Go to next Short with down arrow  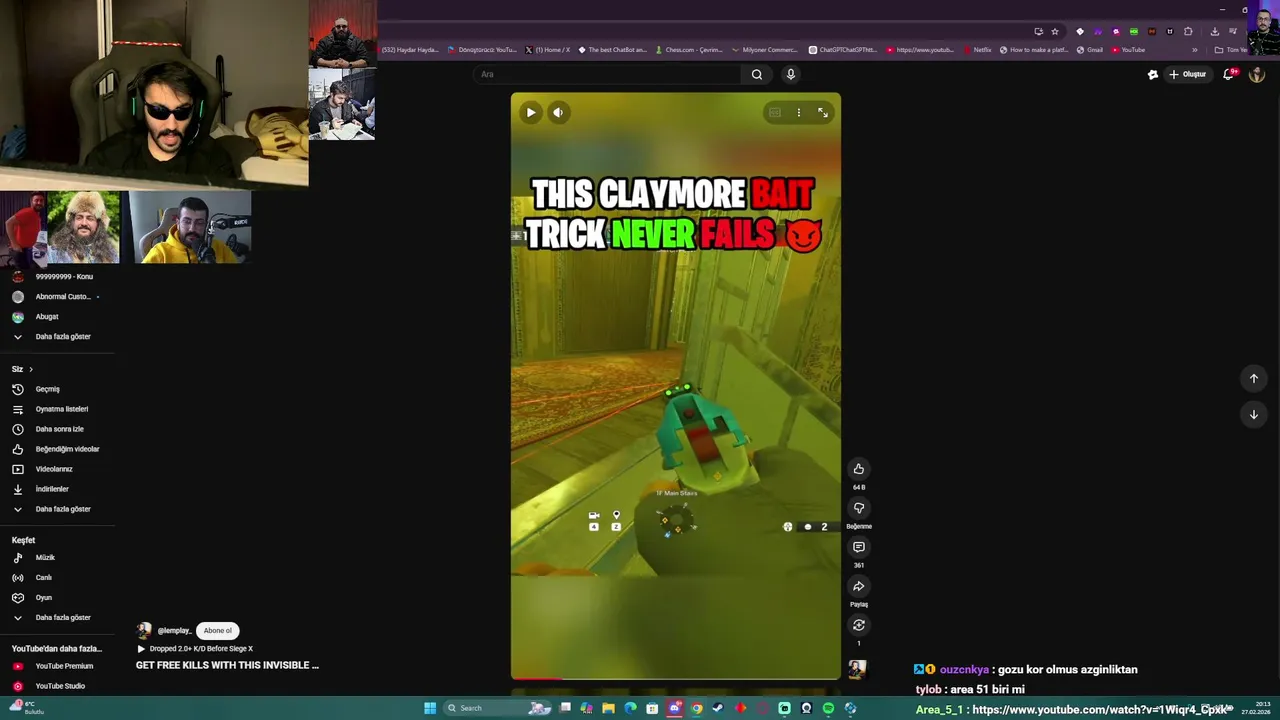1253,414
